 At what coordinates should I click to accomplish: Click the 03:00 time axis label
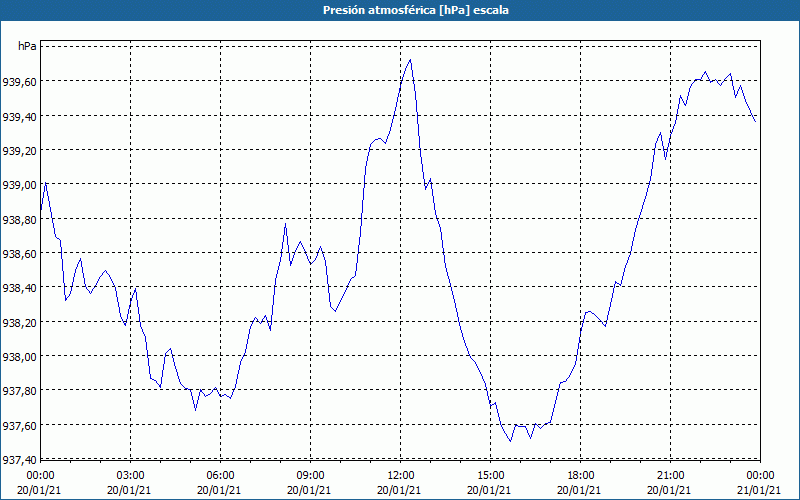pos(131,476)
